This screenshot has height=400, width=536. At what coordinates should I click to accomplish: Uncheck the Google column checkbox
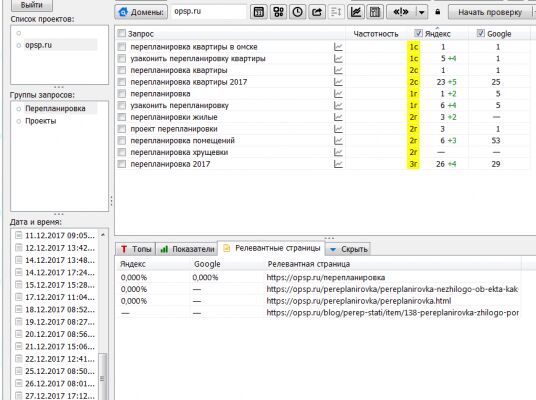tap(481, 33)
